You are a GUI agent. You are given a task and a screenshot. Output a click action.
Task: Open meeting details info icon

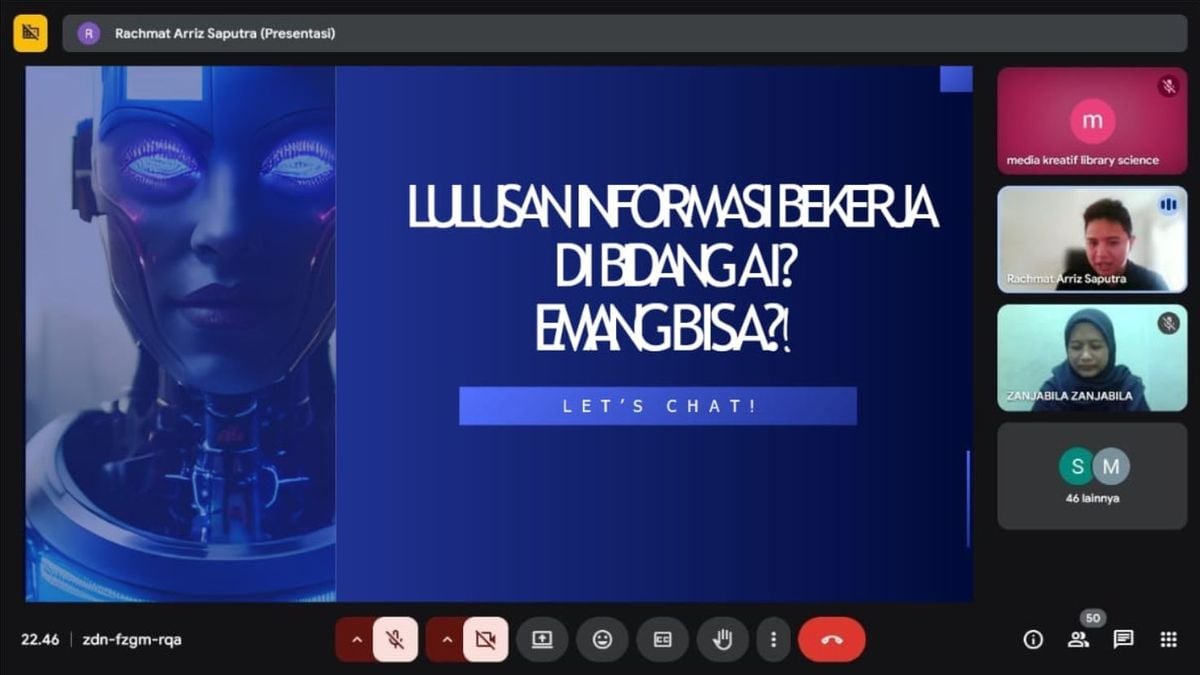tap(1033, 640)
